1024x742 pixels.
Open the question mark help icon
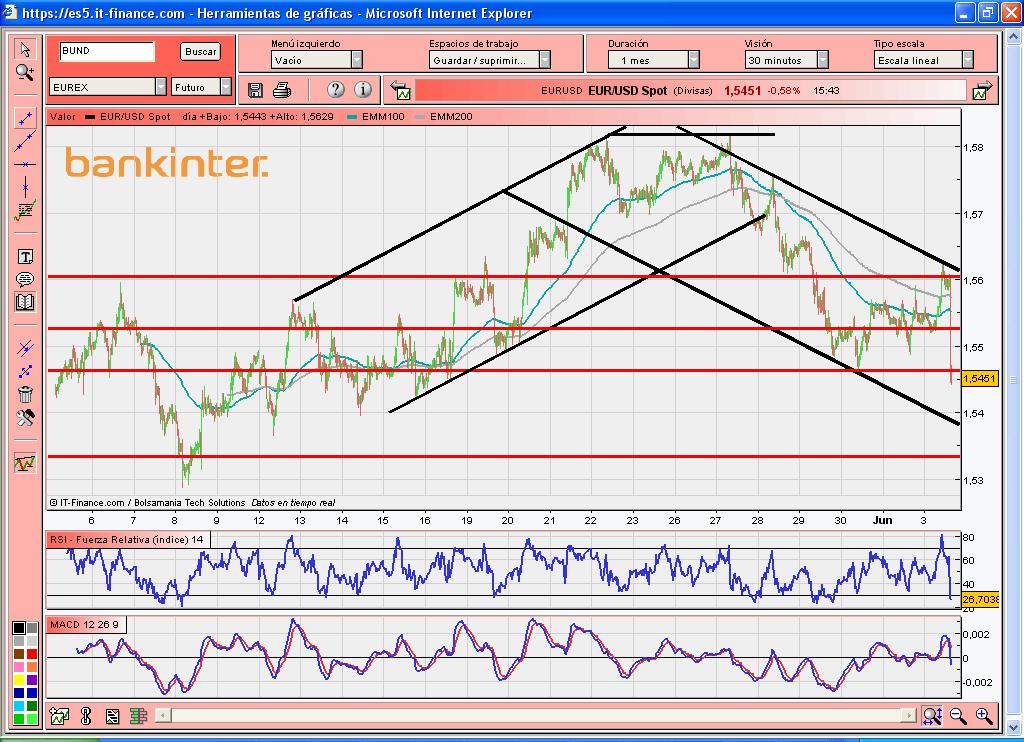(335, 89)
